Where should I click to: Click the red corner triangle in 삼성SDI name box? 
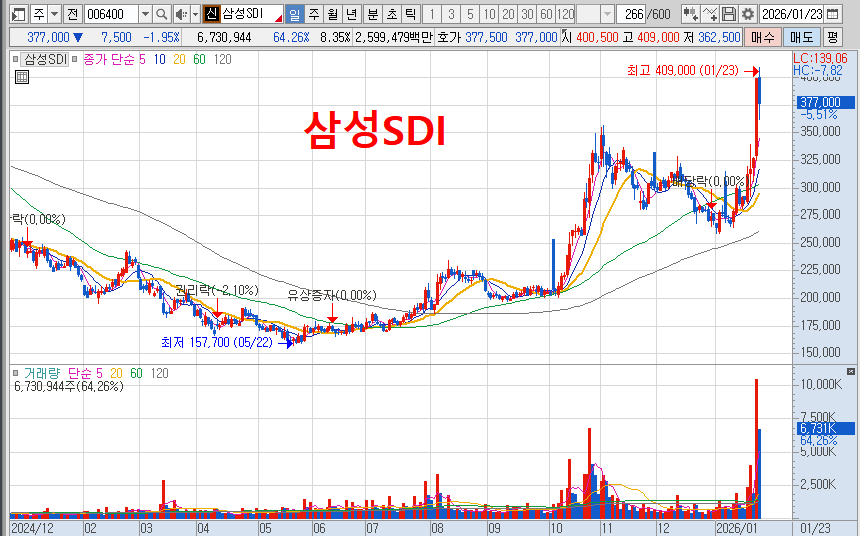[279, 19]
